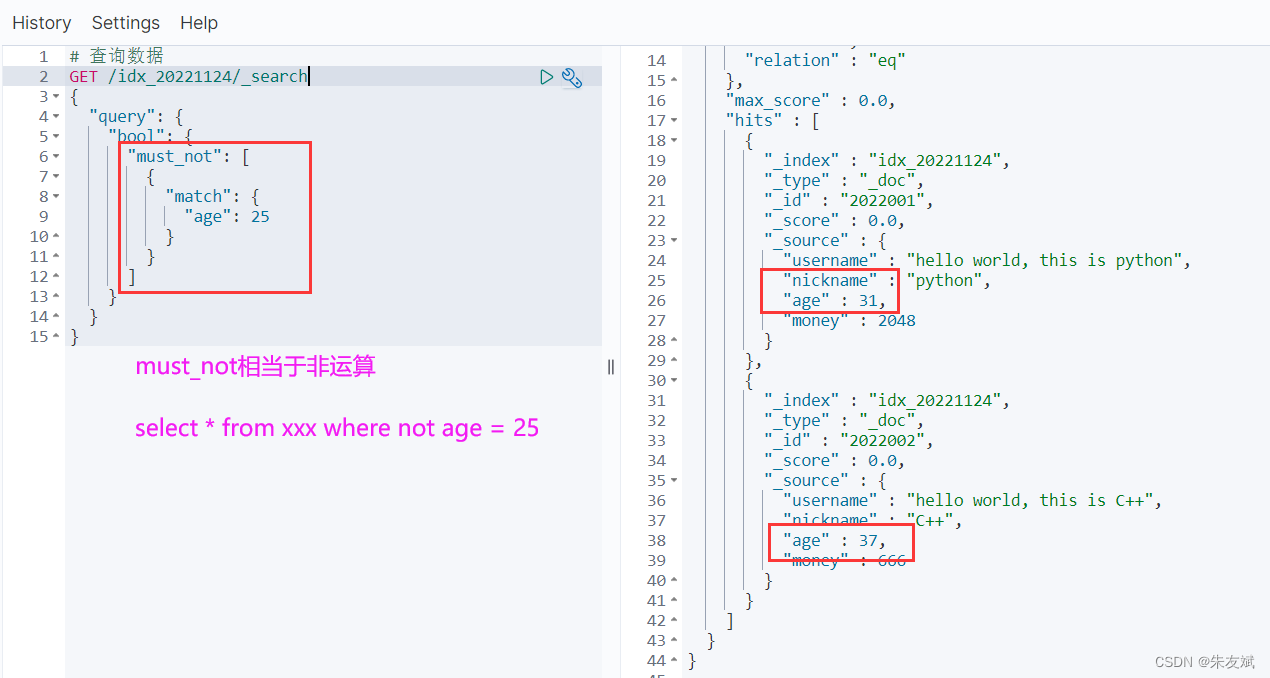
Task: Click fold marker at response line 42
Action: pyautogui.click(x=674, y=621)
